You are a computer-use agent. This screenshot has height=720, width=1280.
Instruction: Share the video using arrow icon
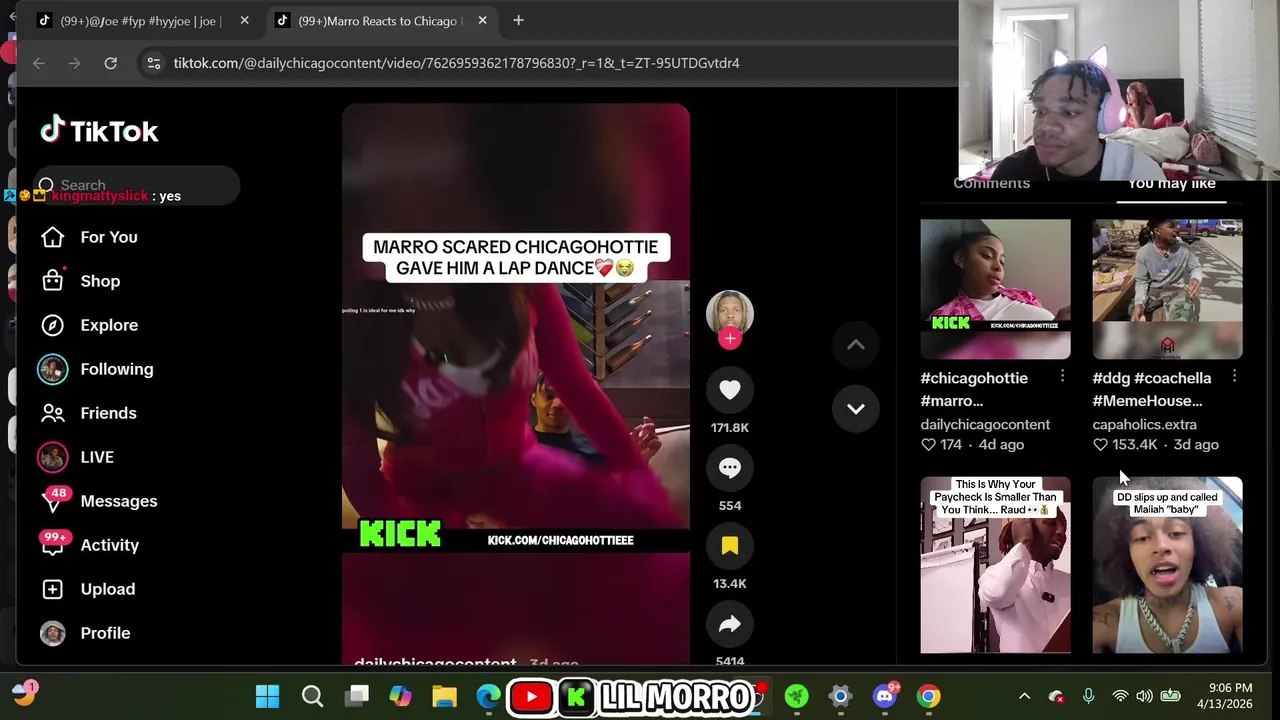(730, 624)
